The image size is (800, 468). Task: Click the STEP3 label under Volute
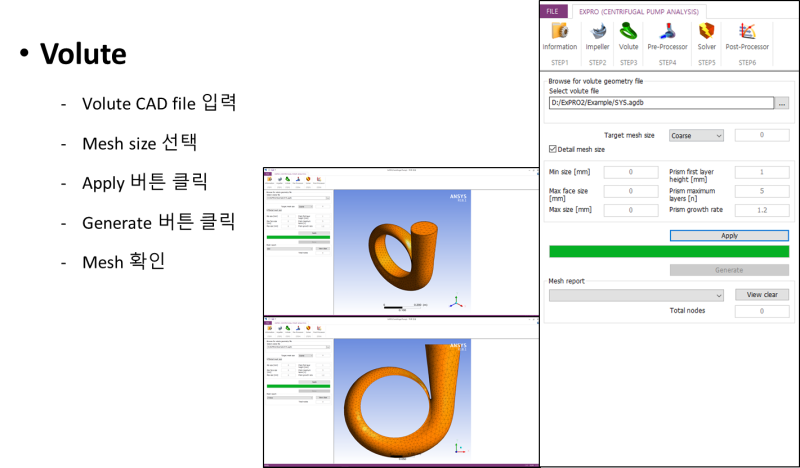[x=629, y=62]
